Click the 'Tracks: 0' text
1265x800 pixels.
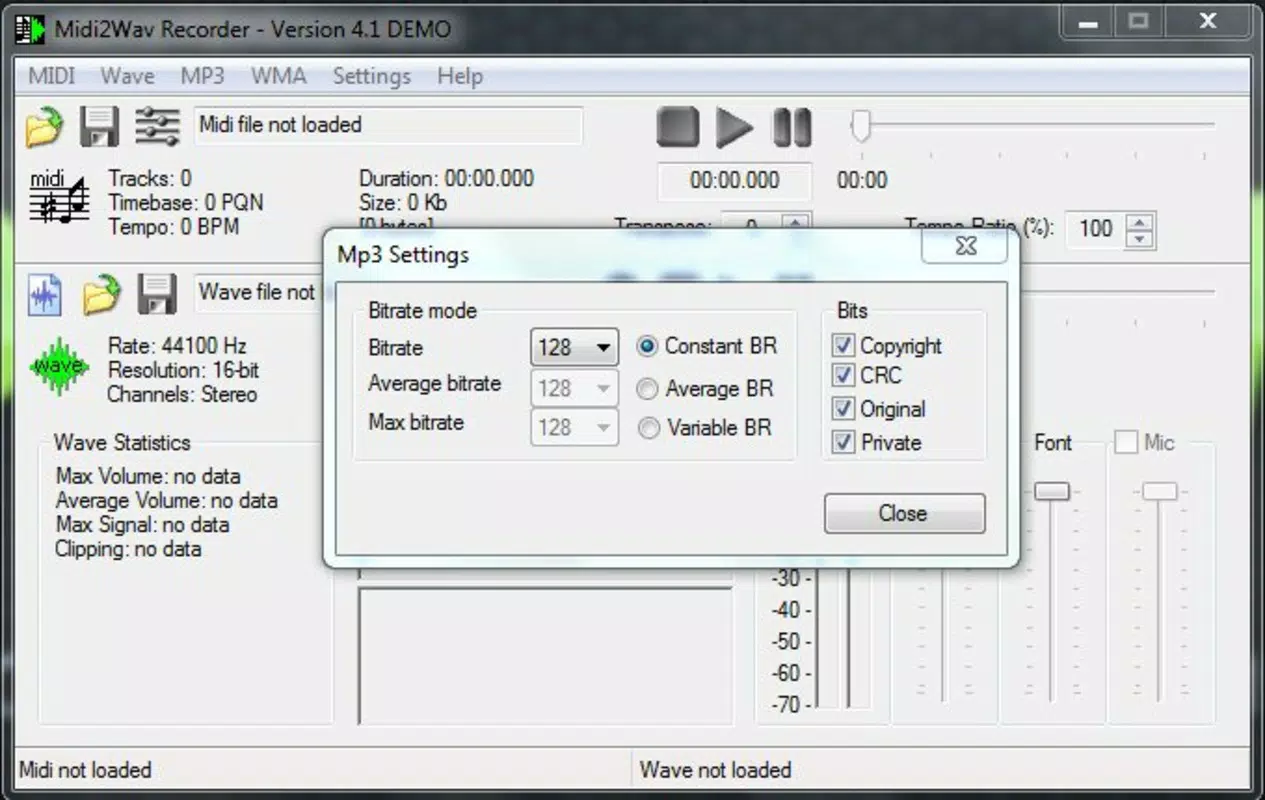pyautogui.click(x=150, y=179)
